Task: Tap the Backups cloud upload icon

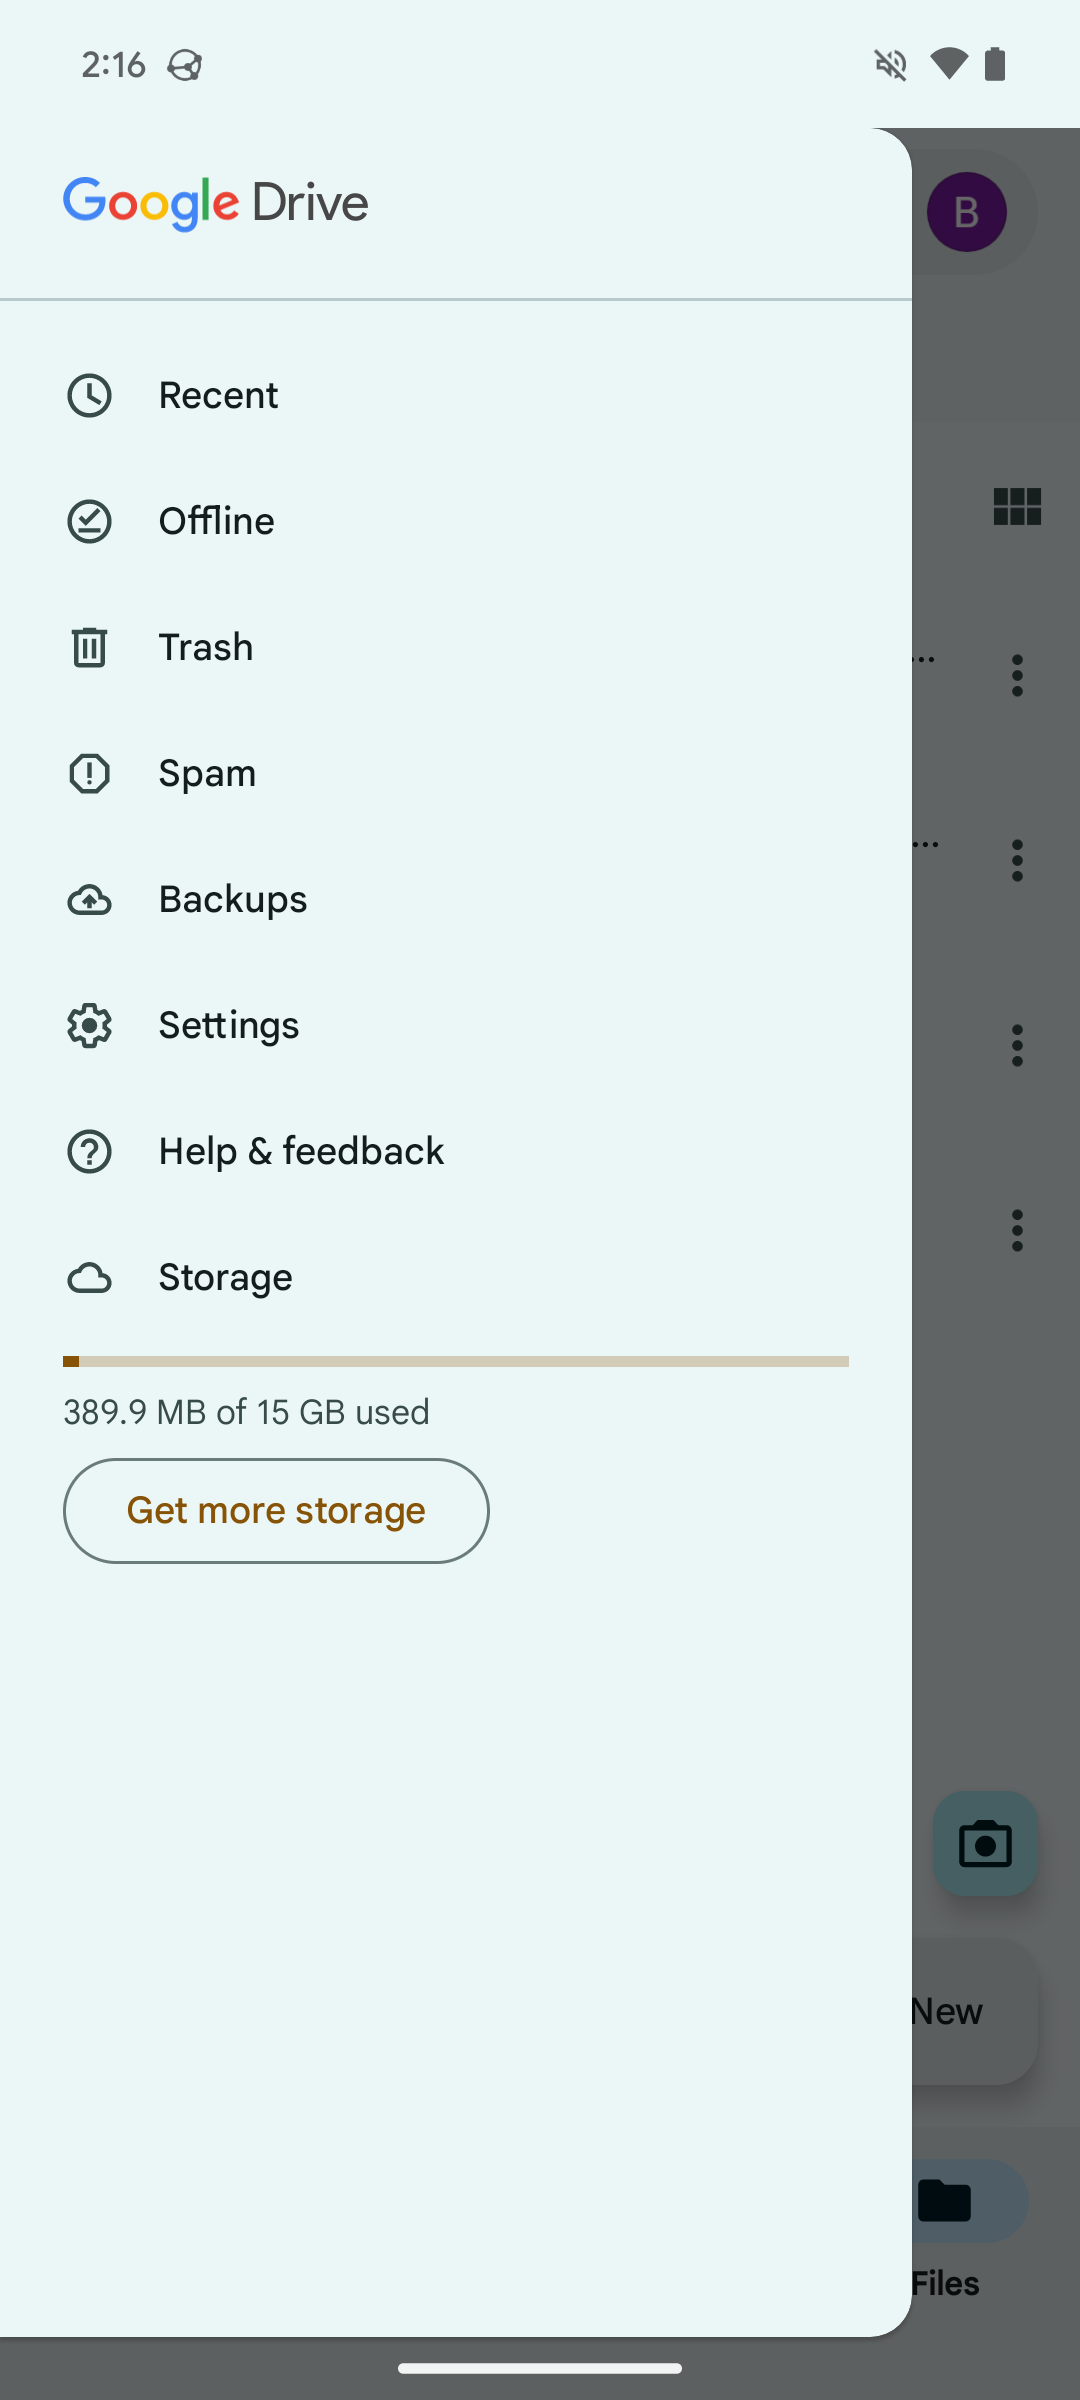Action: pyautogui.click(x=89, y=900)
